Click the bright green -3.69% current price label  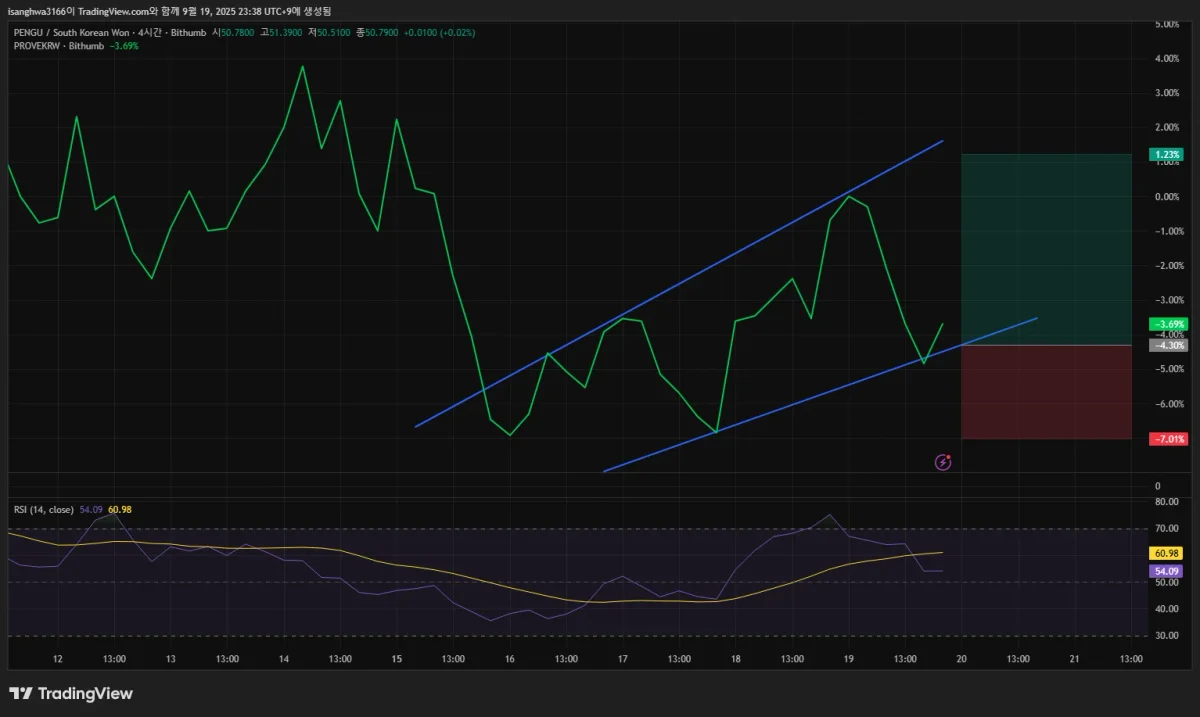(x=1167, y=324)
